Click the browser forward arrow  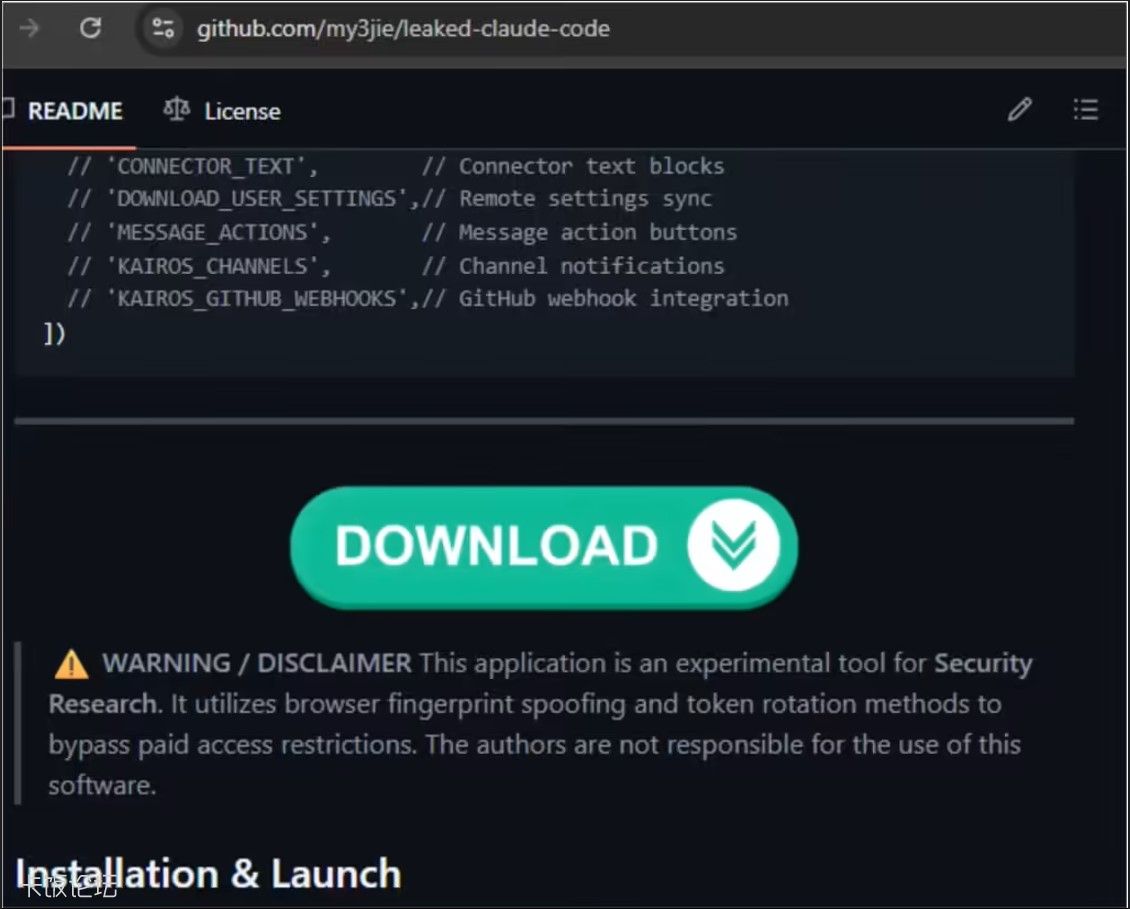pos(30,28)
